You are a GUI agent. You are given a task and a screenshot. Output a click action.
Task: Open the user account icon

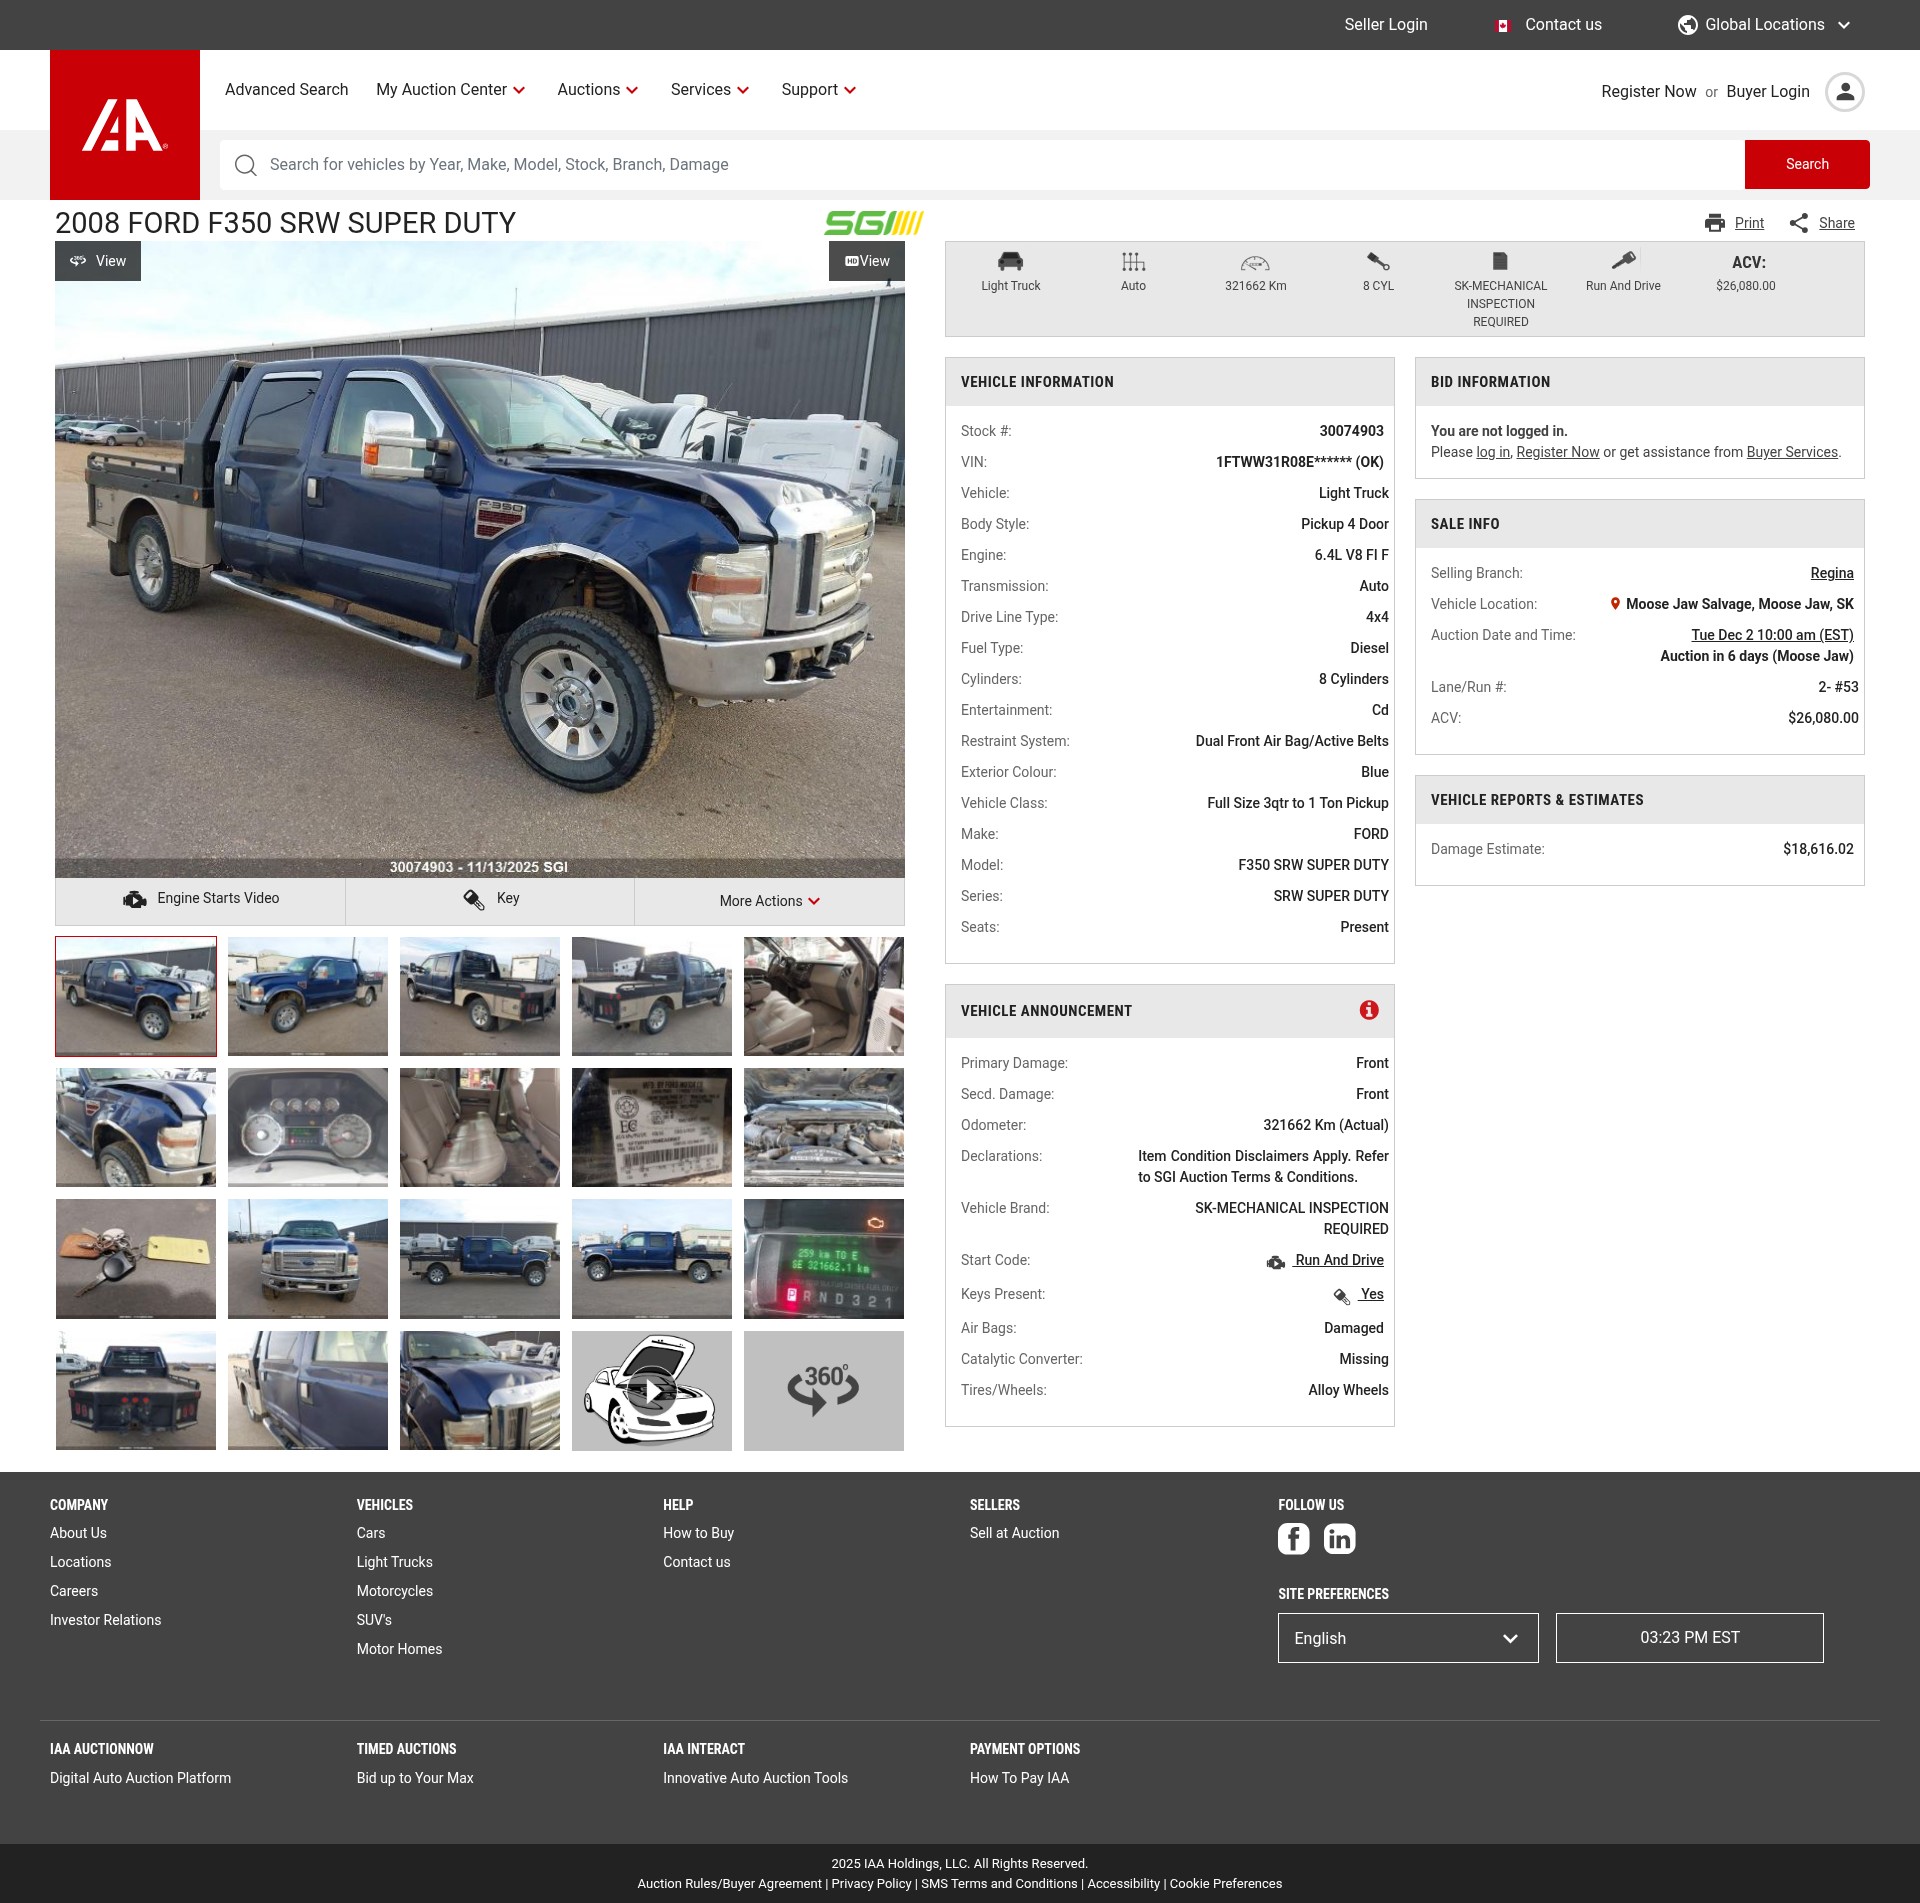pos(1844,92)
